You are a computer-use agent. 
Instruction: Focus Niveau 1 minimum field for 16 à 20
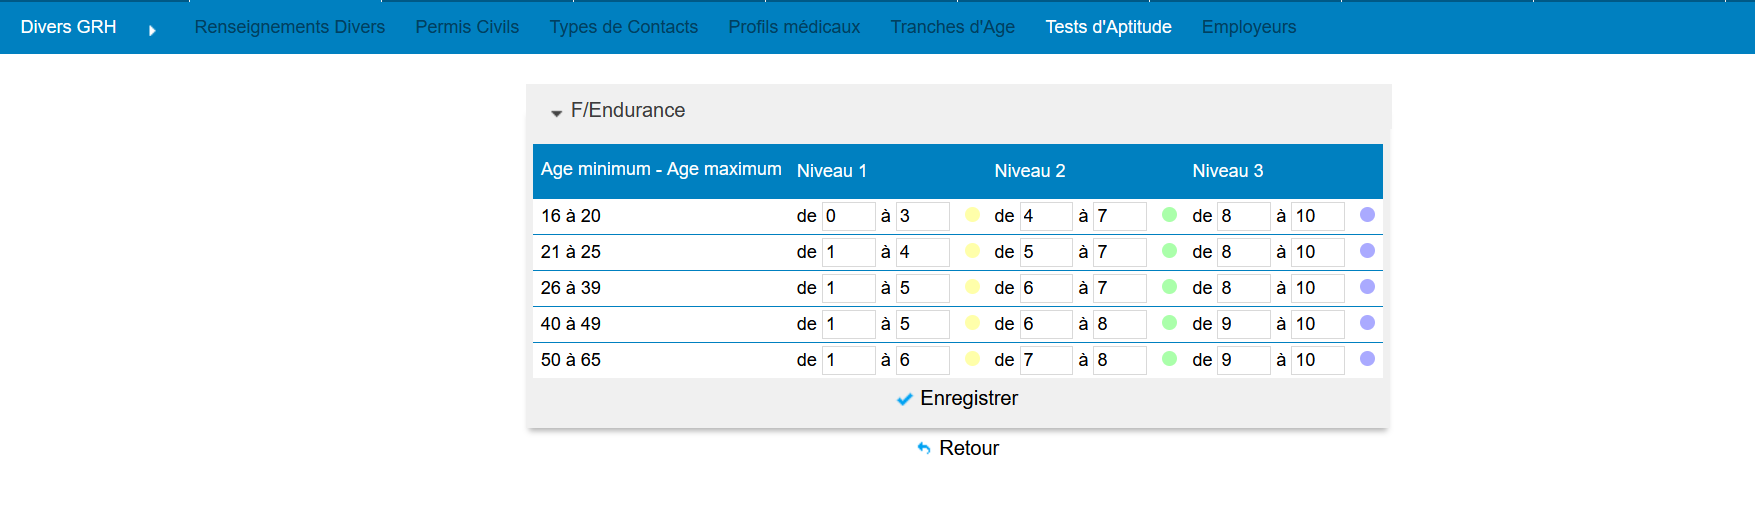click(x=848, y=216)
